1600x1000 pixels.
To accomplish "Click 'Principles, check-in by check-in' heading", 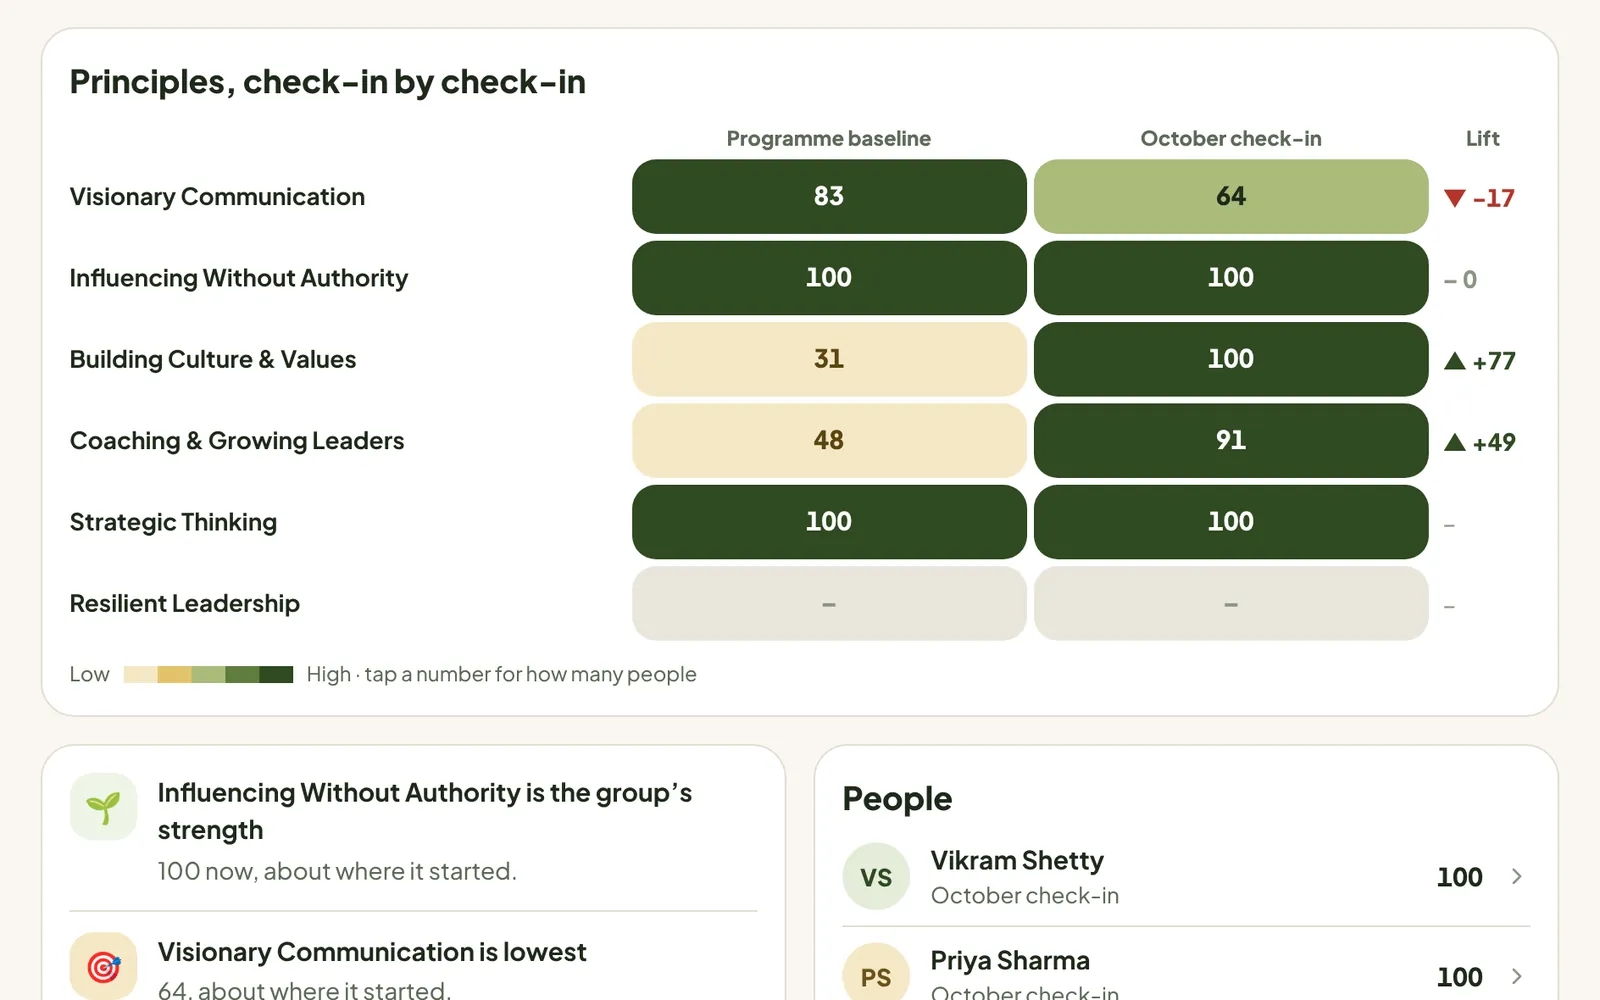I will point(328,82).
